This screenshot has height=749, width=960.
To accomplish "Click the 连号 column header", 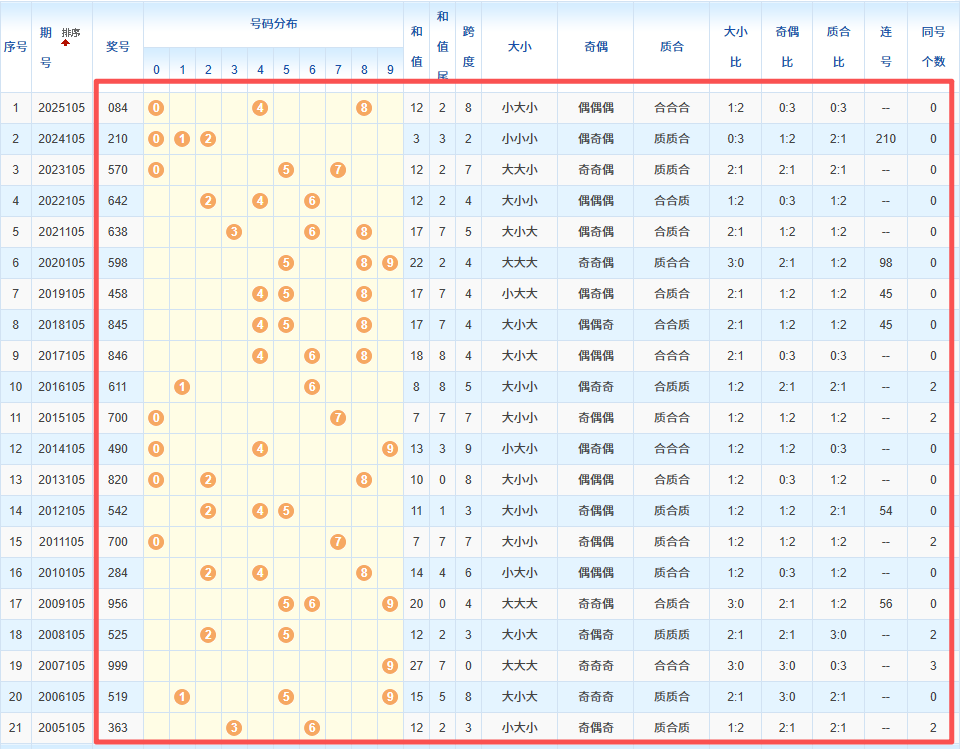I will (885, 46).
